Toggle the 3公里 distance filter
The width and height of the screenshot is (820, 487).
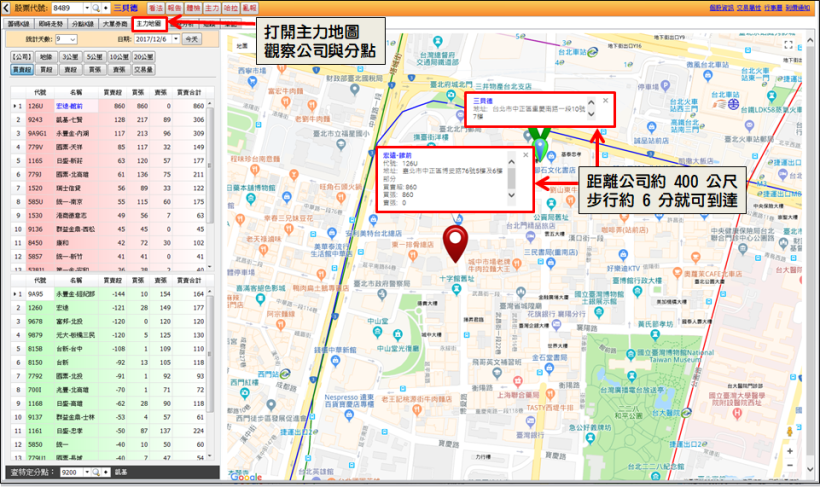click(71, 56)
